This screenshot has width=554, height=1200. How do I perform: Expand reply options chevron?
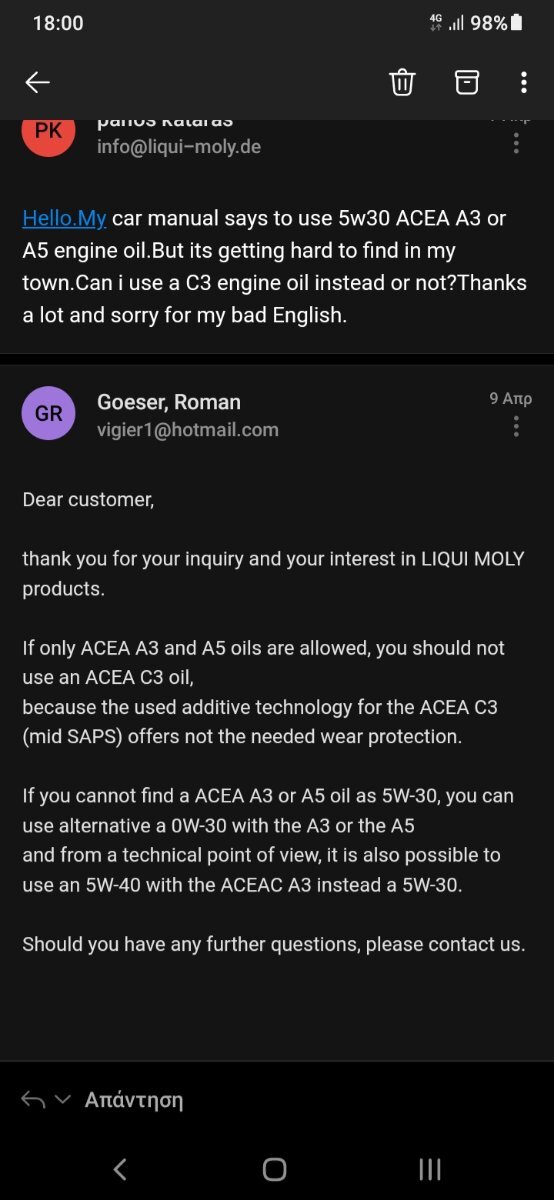[x=63, y=1100]
